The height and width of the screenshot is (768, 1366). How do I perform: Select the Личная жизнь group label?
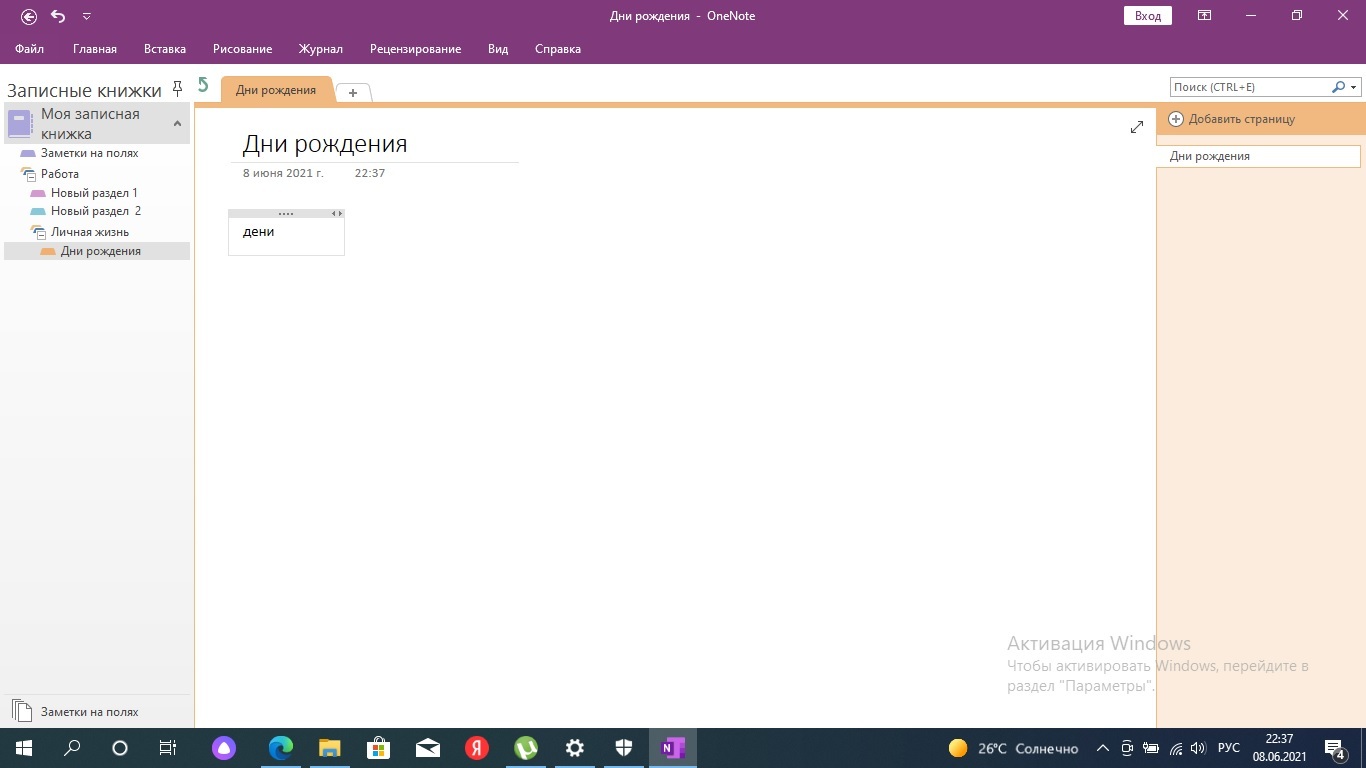(x=90, y=232)
